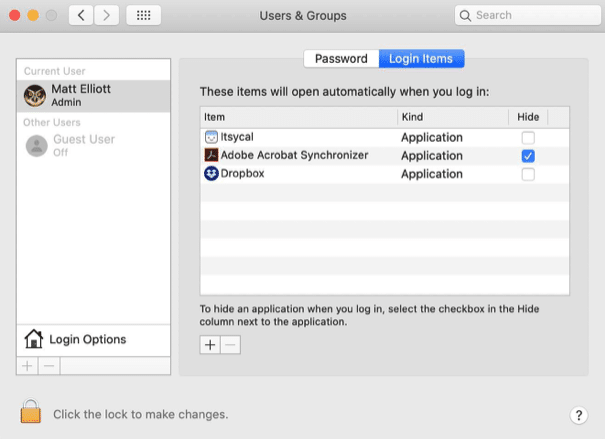Image resolution: width=605 pixels, height=439 pixels.
Task: Go back with the left arrow button
Action: 81,16
